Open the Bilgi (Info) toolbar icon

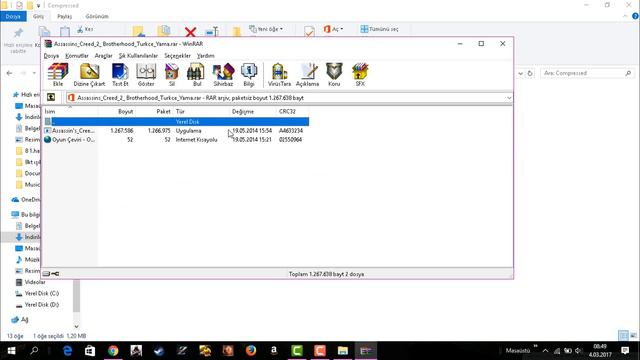pyautogui.click(x=249, y=75)
